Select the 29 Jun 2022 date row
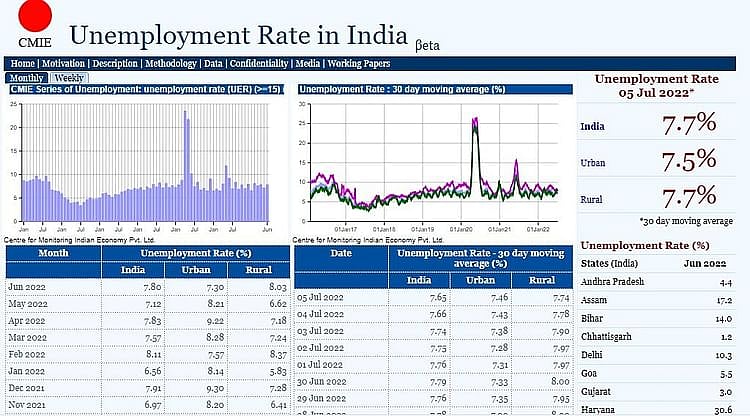 [x=433, y=398]
